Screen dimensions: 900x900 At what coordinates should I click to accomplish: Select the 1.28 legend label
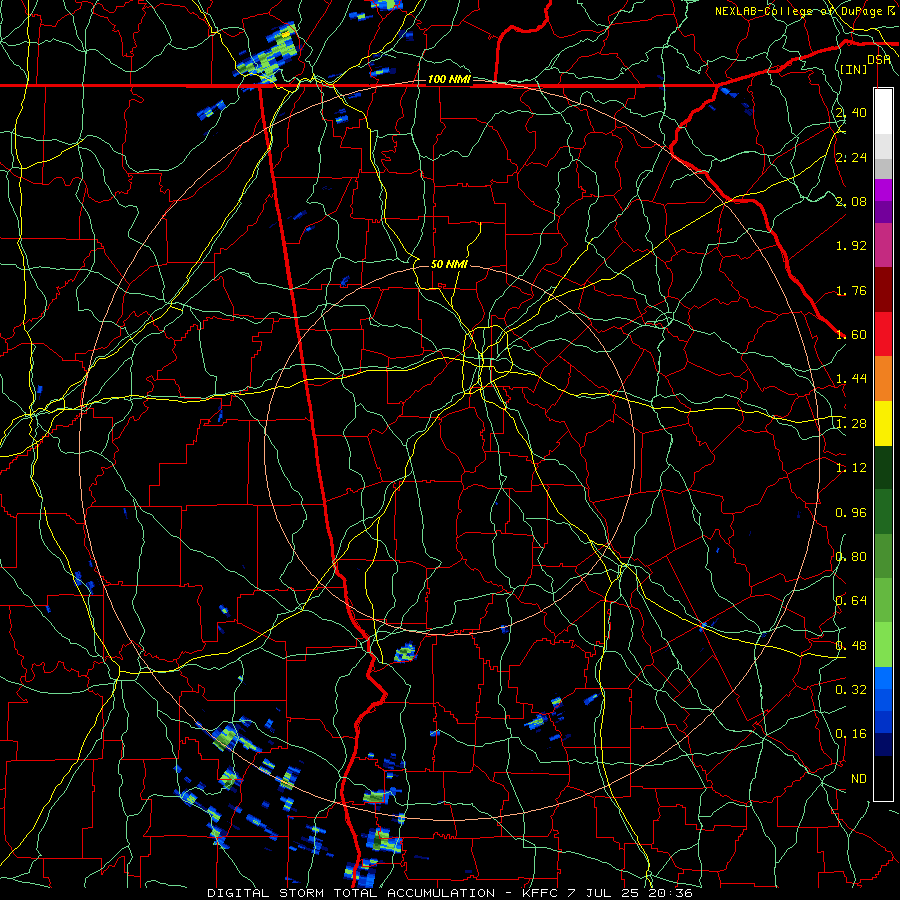pyautogui.click(x=851, y=424)
